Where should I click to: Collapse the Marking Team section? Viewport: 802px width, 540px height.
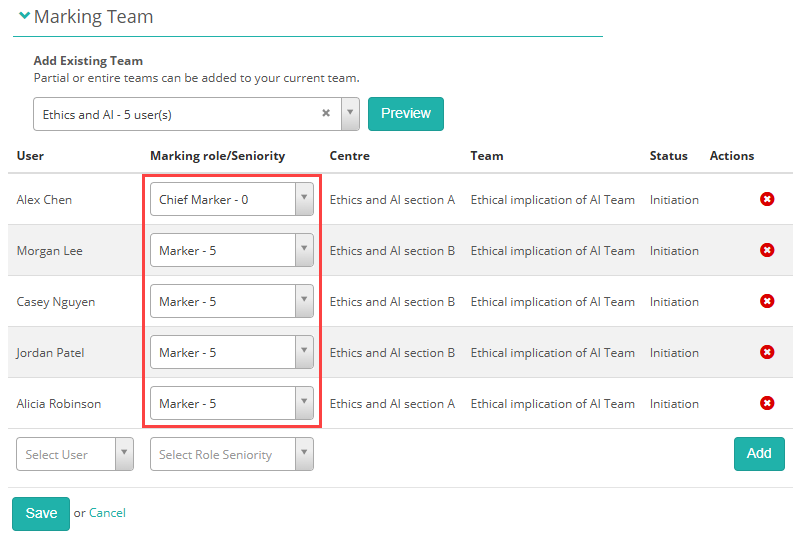pos(24,16)
